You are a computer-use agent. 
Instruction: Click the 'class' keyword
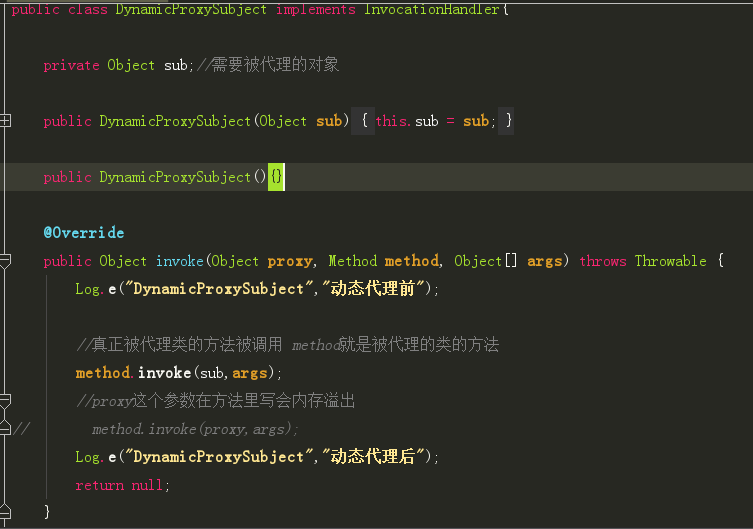[87, 9]
